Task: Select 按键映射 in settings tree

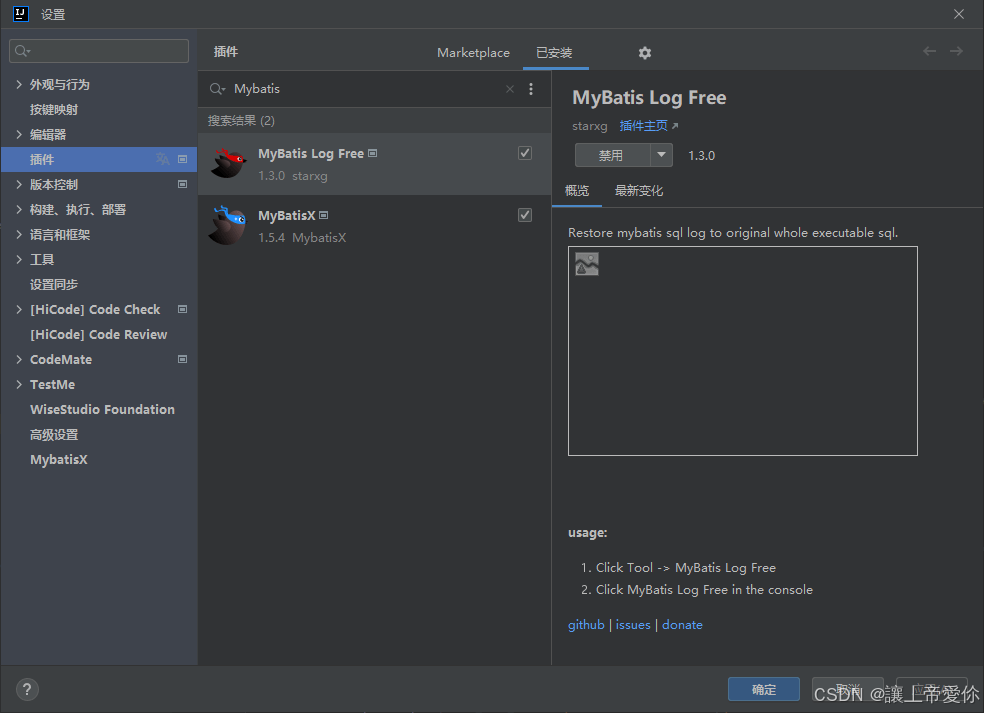Action: click(x=54, y=109)
